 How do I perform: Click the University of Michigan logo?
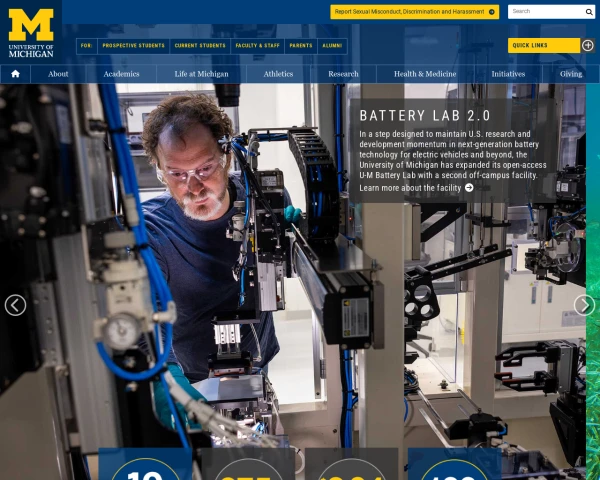(x=31, y=33)
